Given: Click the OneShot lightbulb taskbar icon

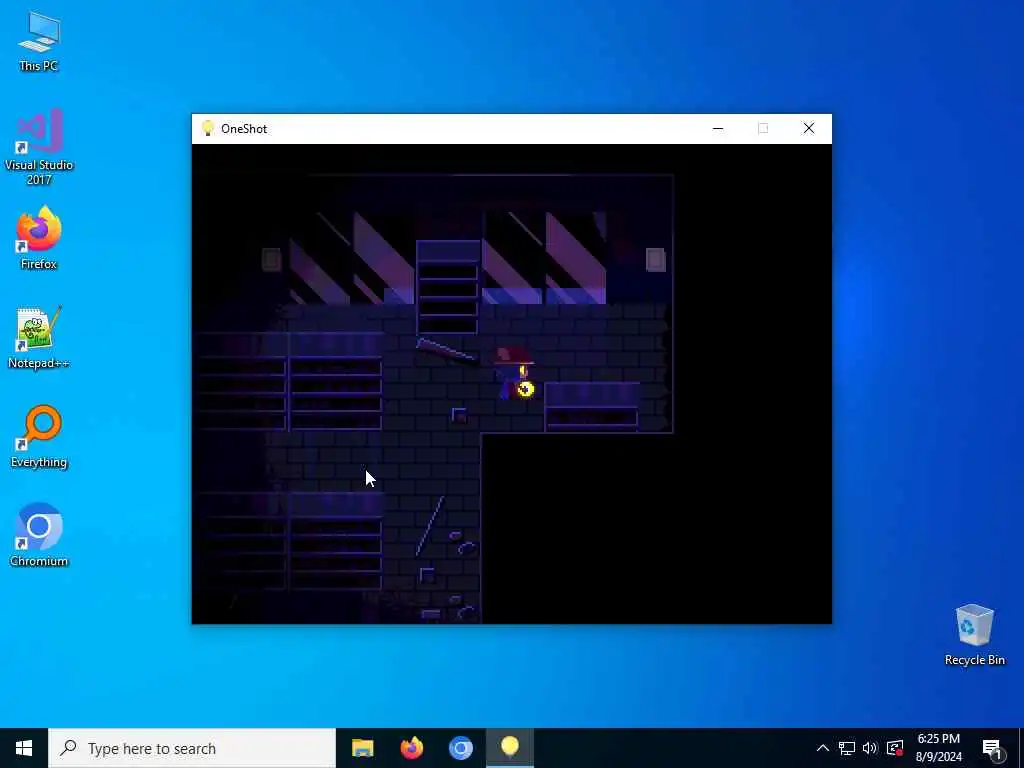Looking at the screenshot, I should coord(510,748).
